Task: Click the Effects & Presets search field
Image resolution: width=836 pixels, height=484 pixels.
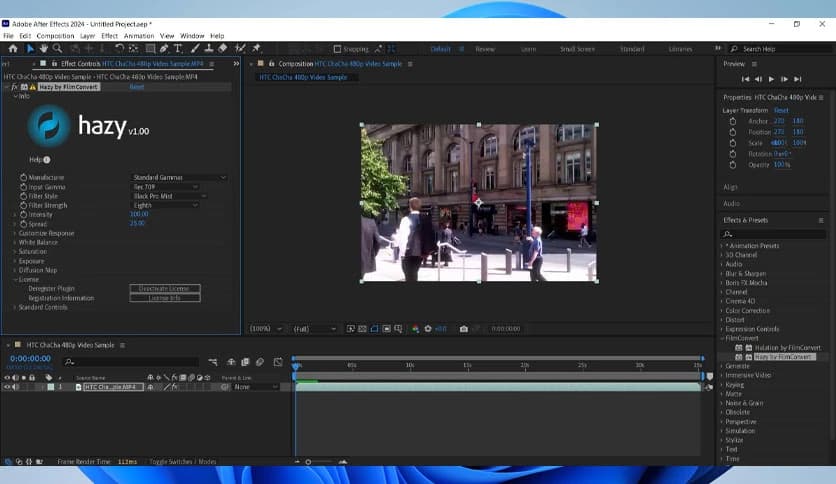Action: [773, 234]
